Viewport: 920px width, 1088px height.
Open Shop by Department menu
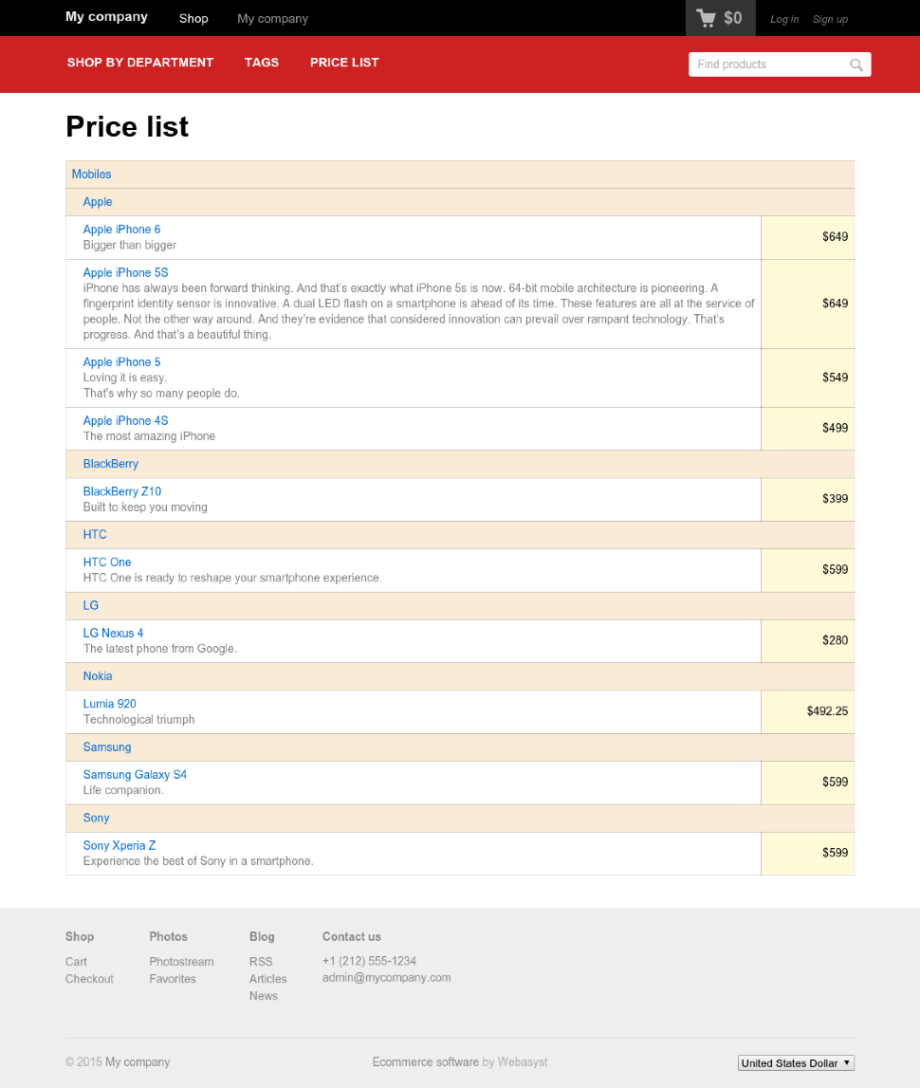tap(140, 62)
